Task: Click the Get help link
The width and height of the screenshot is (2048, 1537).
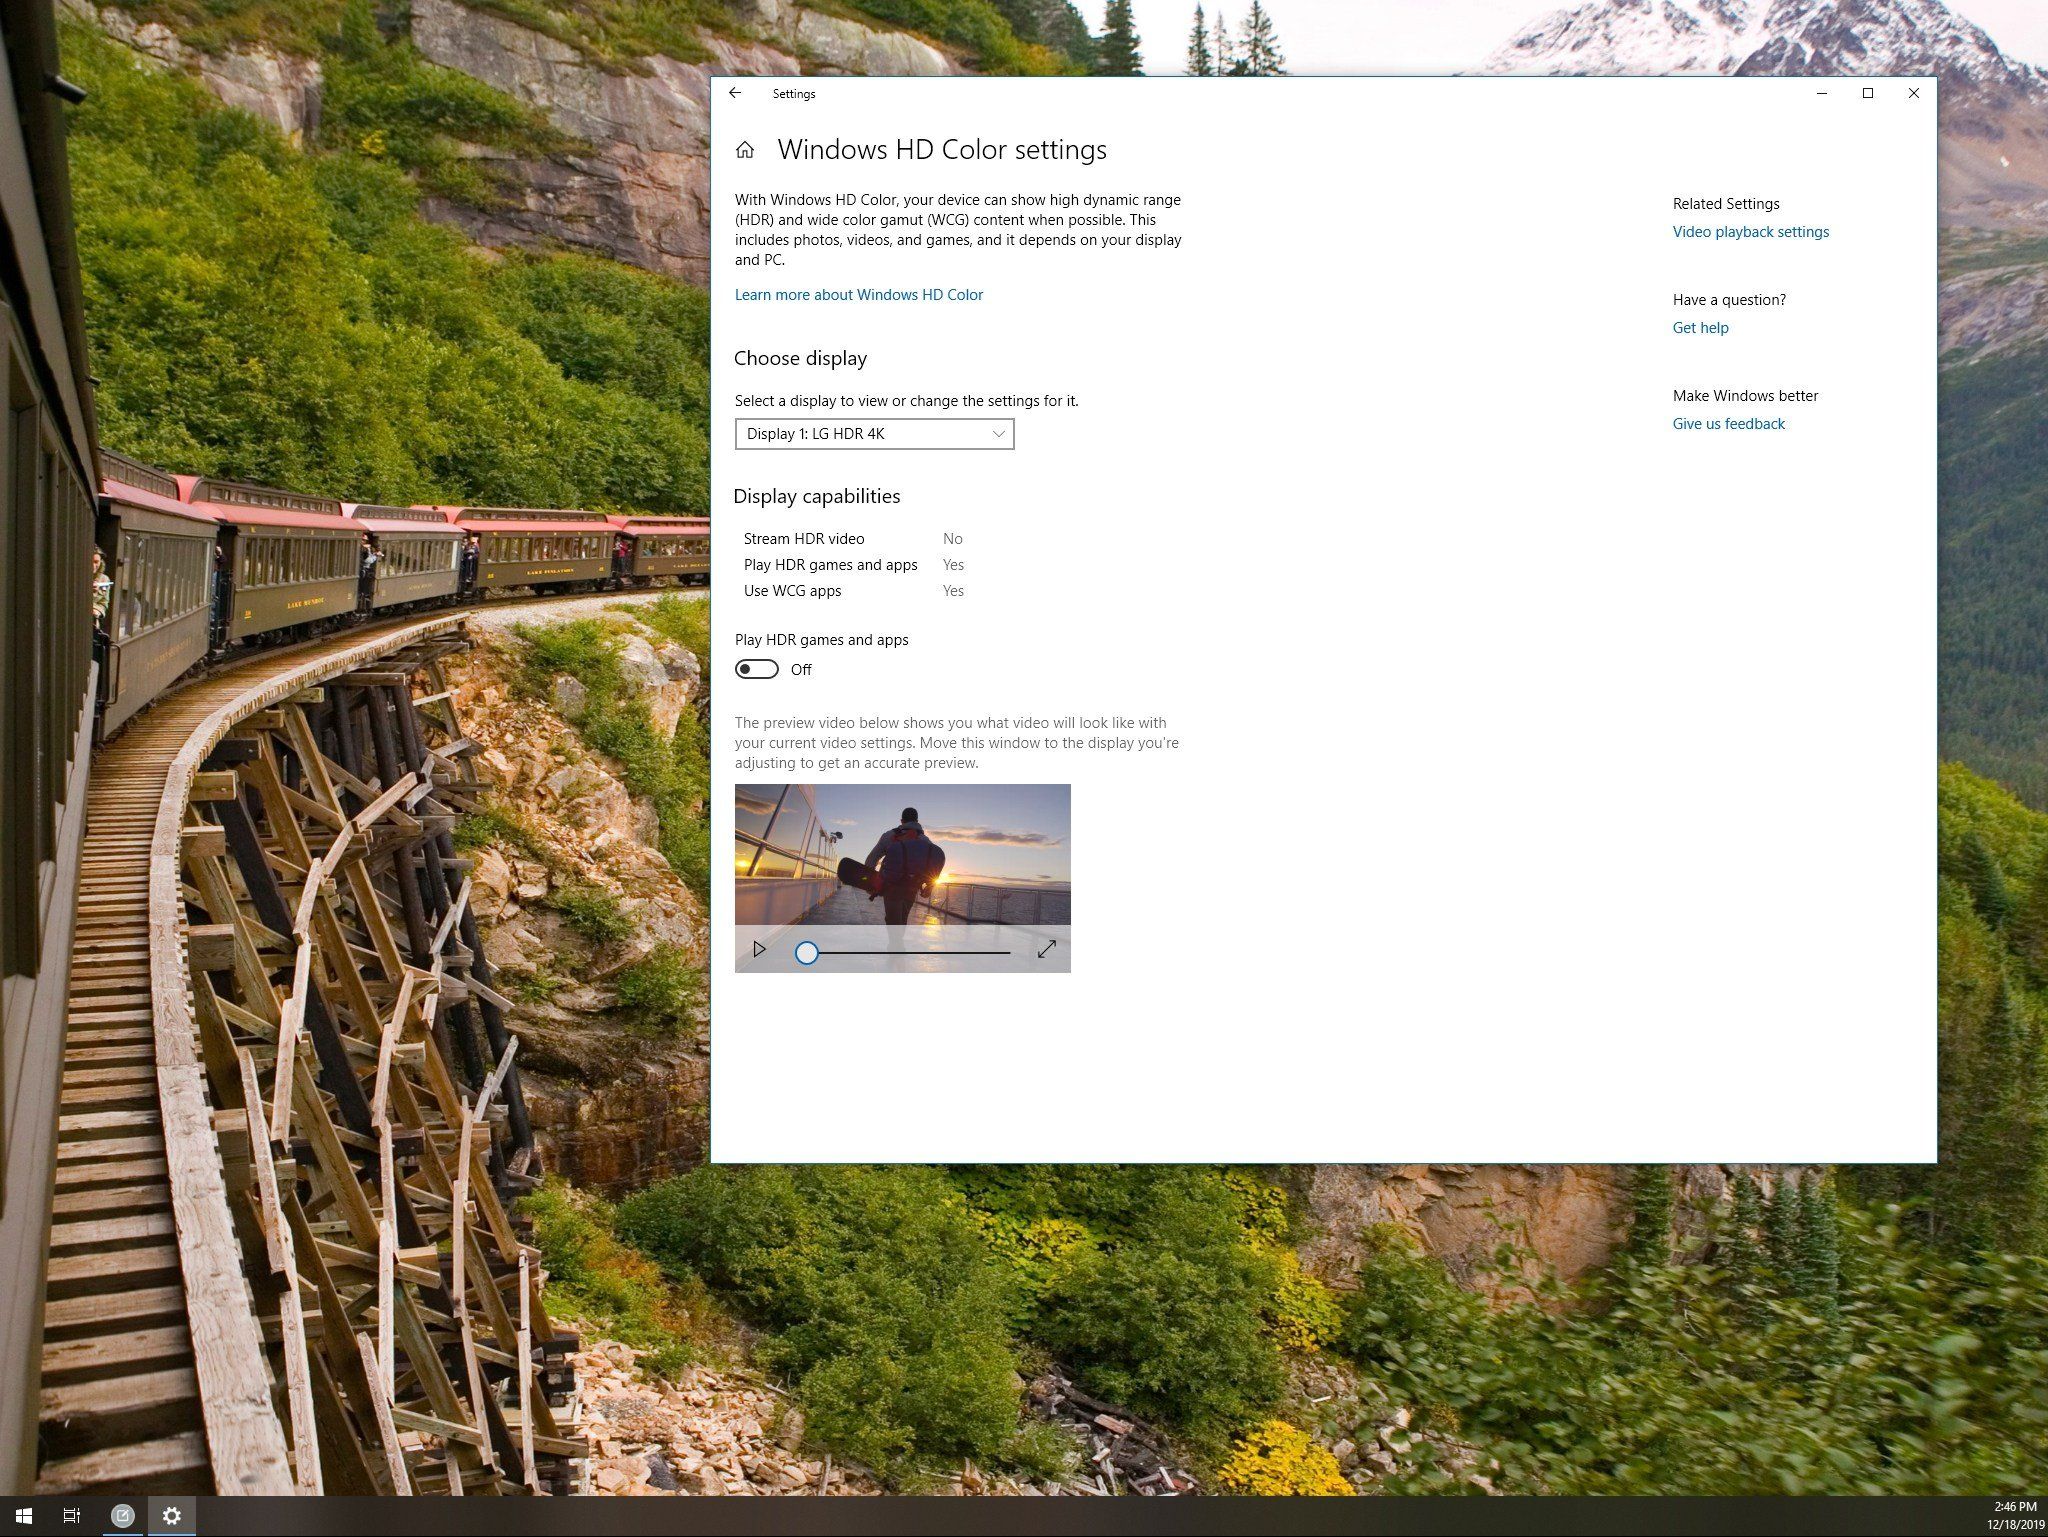Action: coord(1700,328)
